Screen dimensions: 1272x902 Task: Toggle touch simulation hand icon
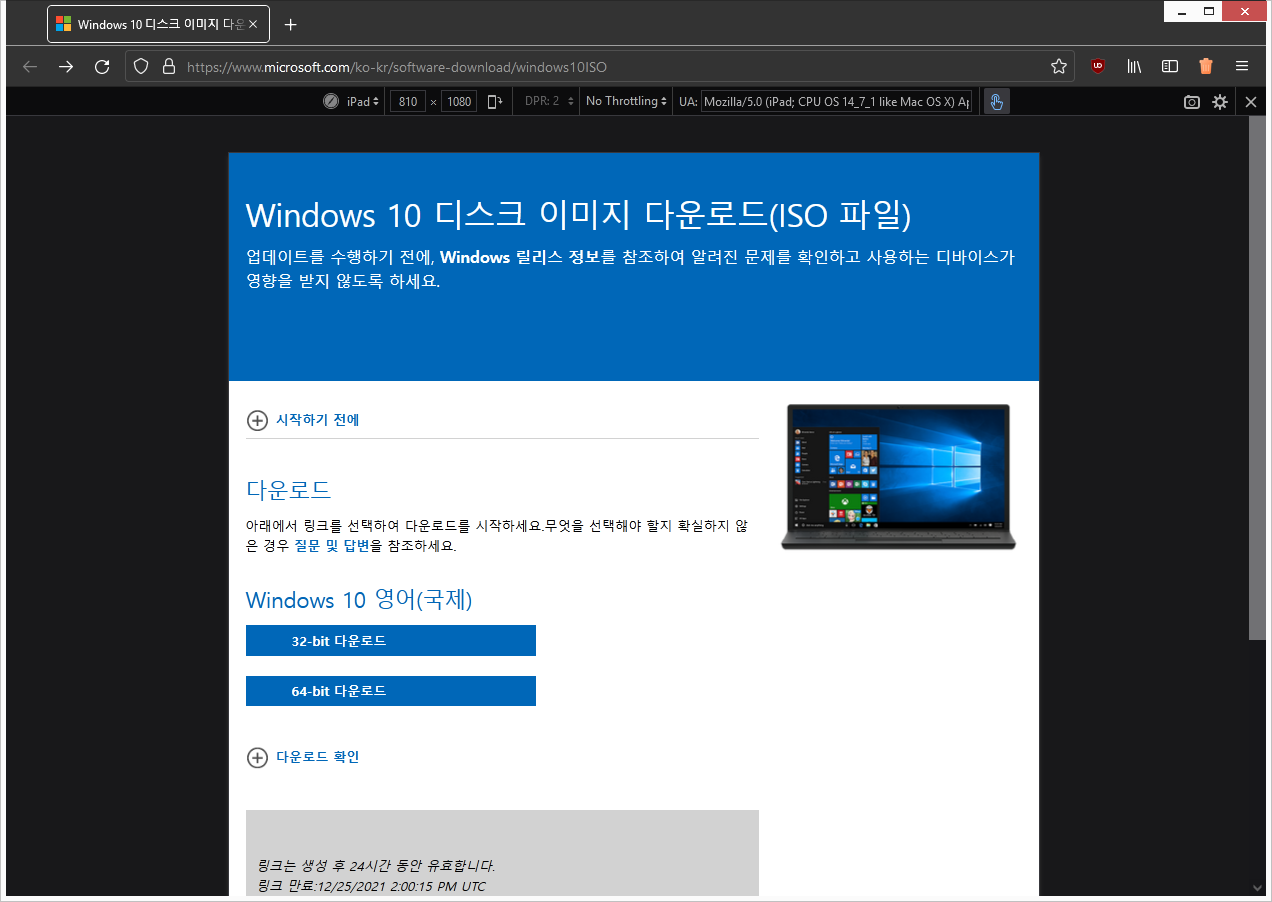click(x=996, y=102)
